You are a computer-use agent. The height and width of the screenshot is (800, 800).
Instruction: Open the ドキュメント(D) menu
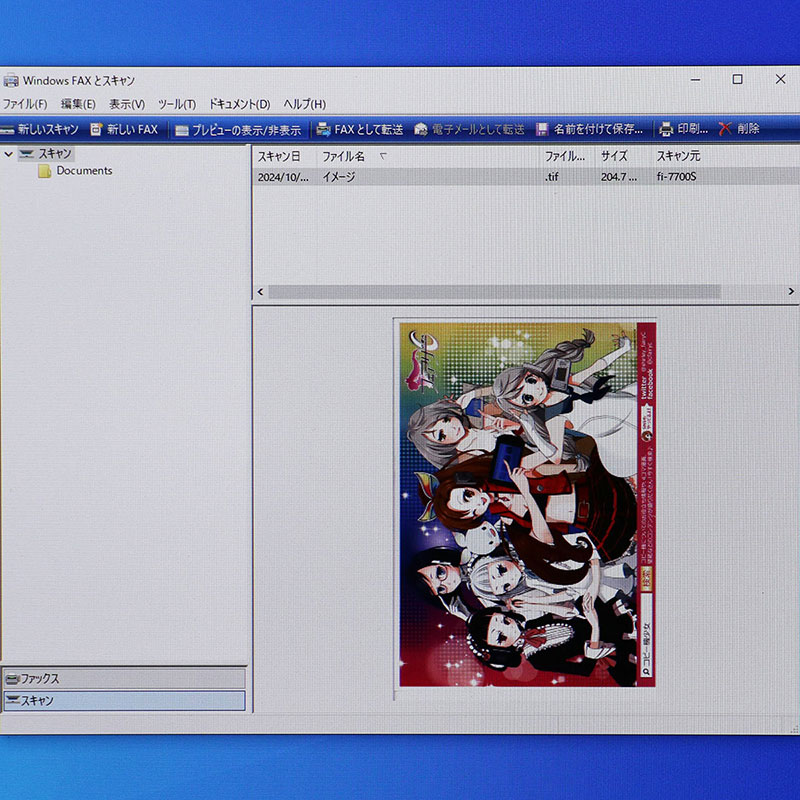(239, 104)
